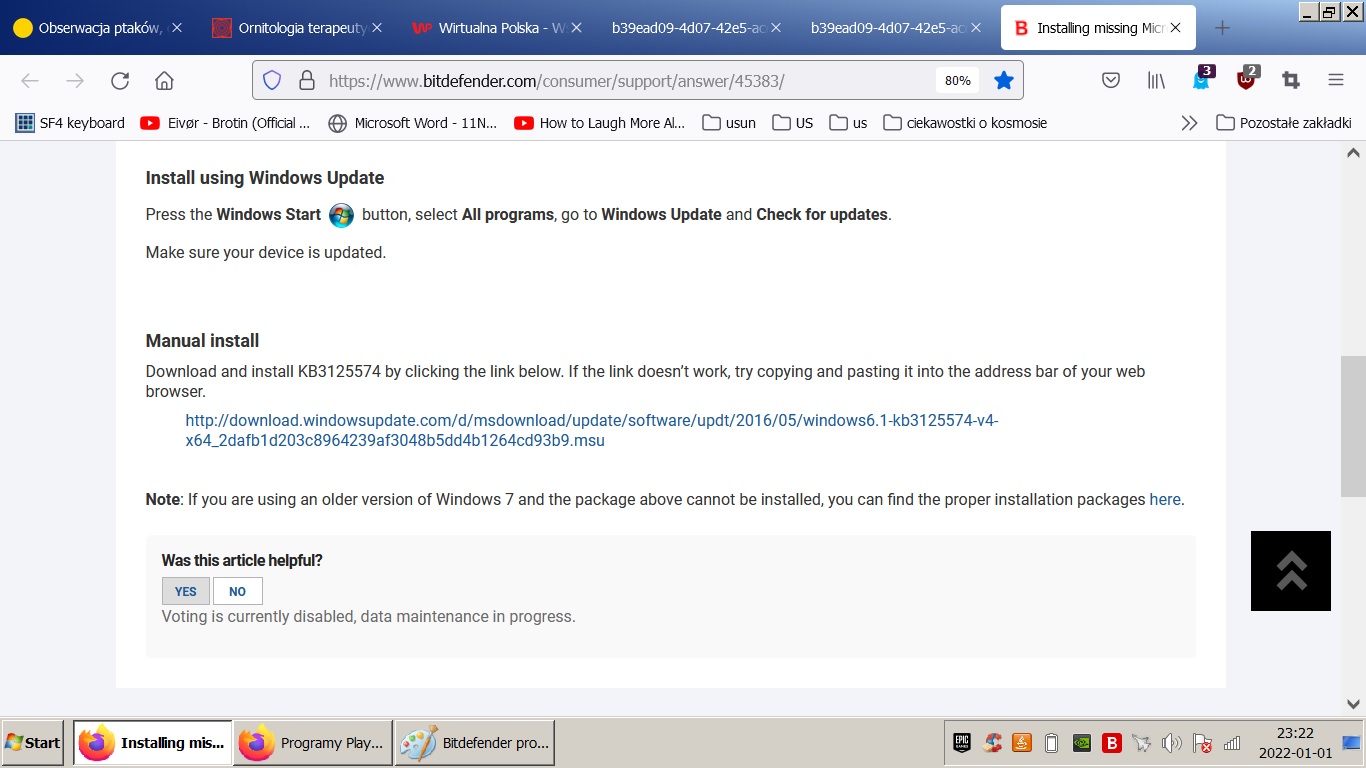Viewport: 1366px width, 768px height.
Task: Open the uBlock Origin extension icon
Action: (x=1246, y=80)
